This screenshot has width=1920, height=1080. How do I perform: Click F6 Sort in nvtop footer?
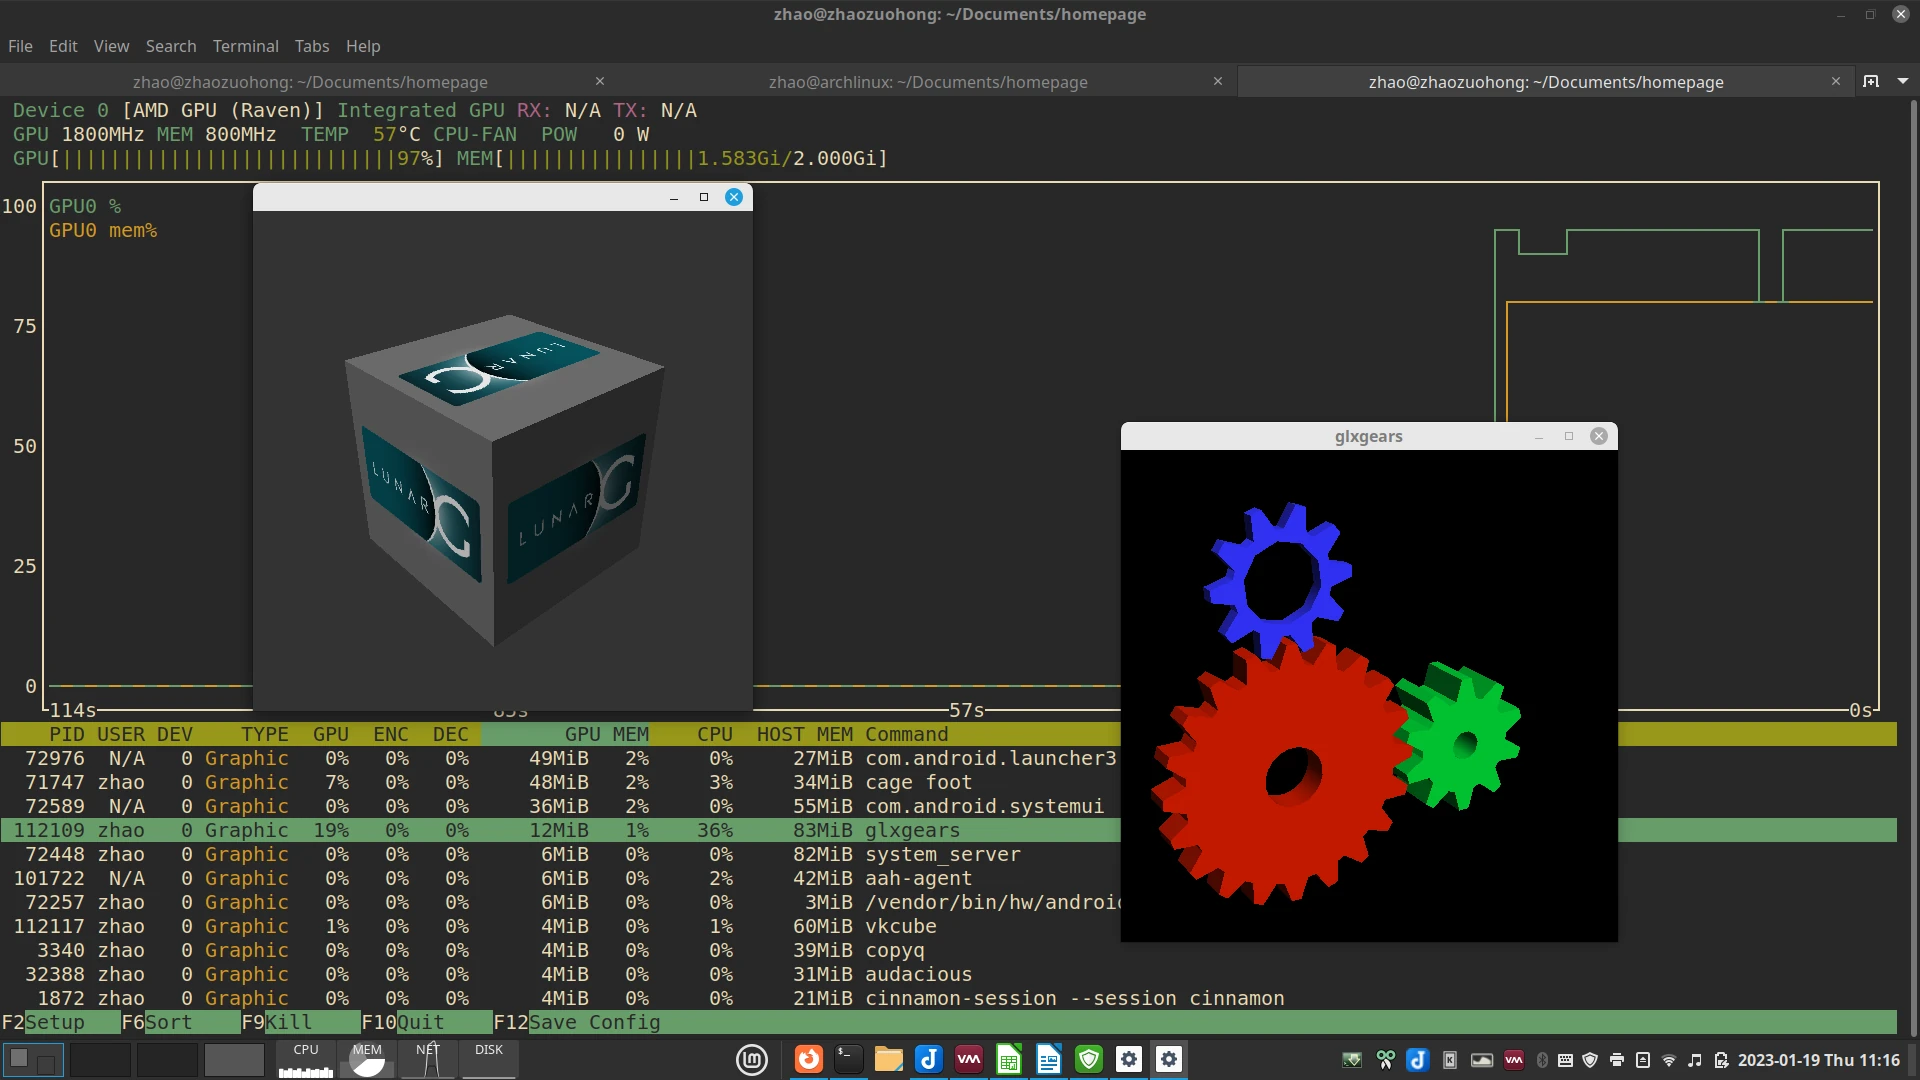pyautogui.click(x=180, y=1022)
